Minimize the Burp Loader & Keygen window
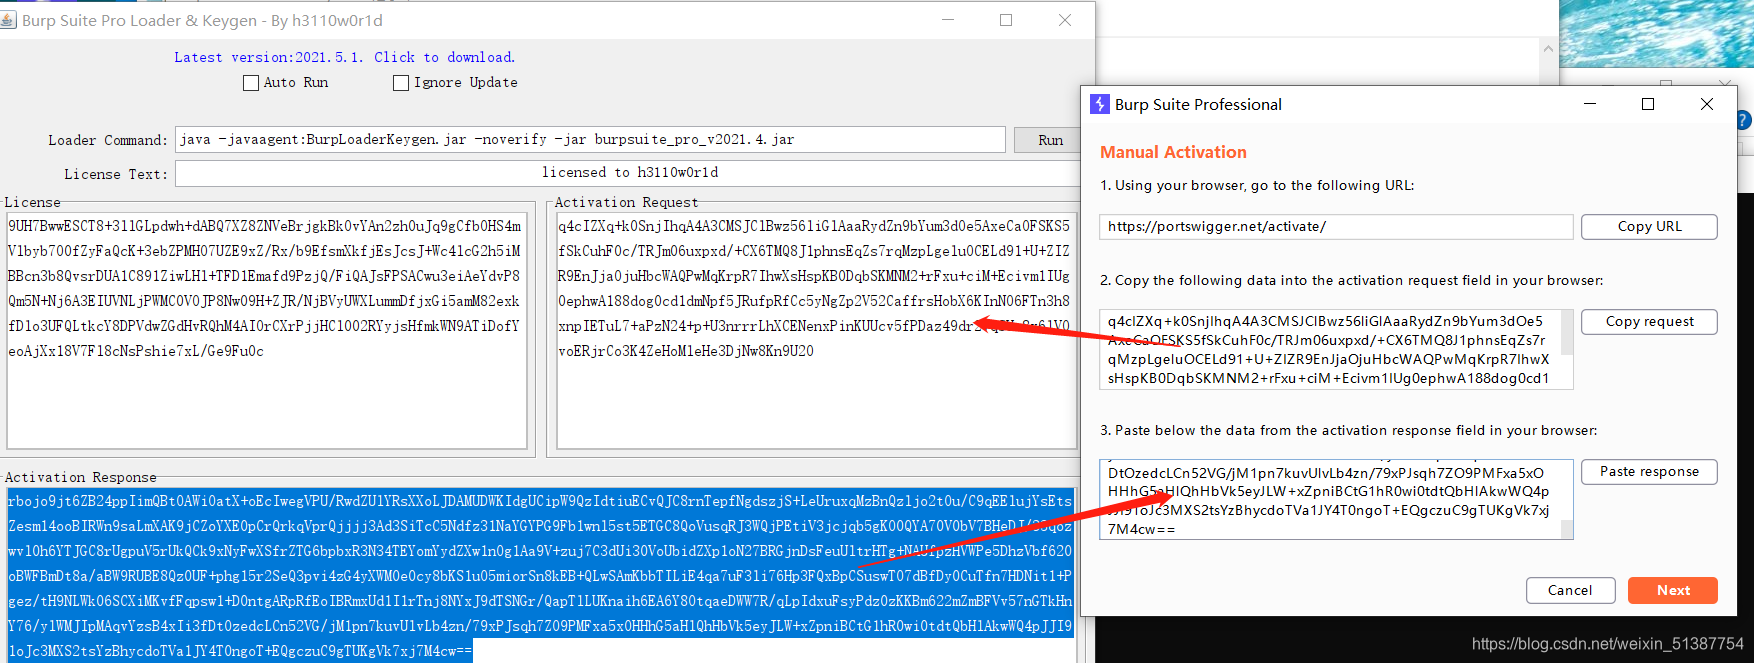The height and width of the screenshot is (663, 1754). 948,20
